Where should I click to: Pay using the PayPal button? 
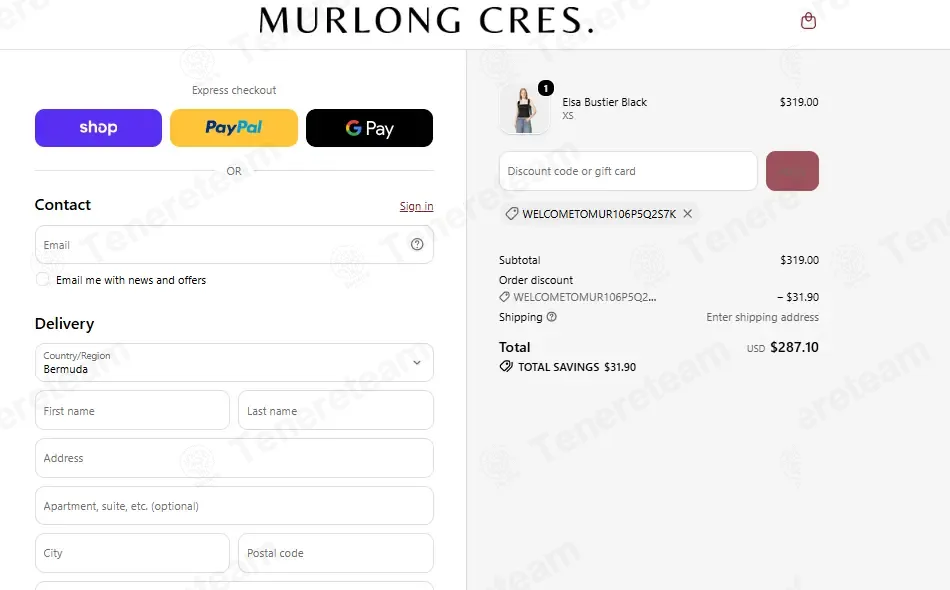(234, 128)
